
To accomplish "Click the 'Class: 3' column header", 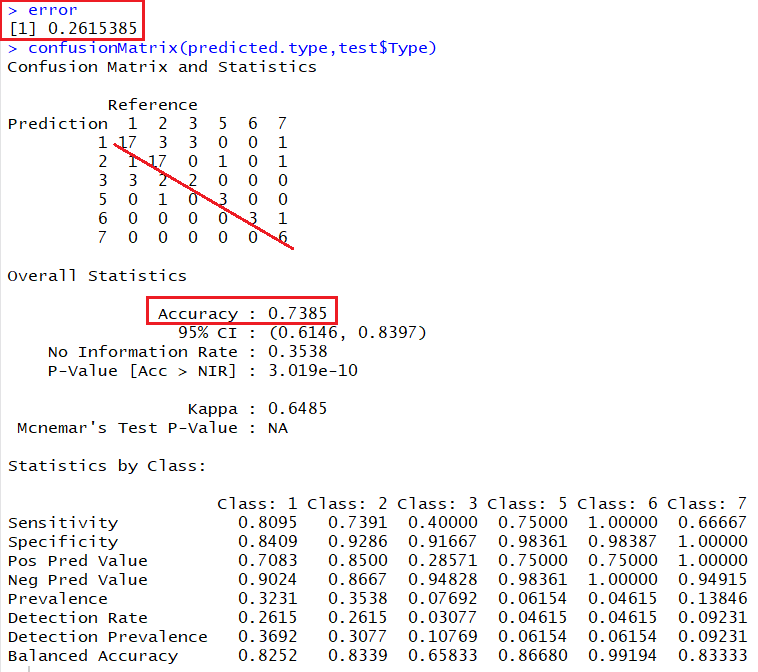I will click(437, 504).
